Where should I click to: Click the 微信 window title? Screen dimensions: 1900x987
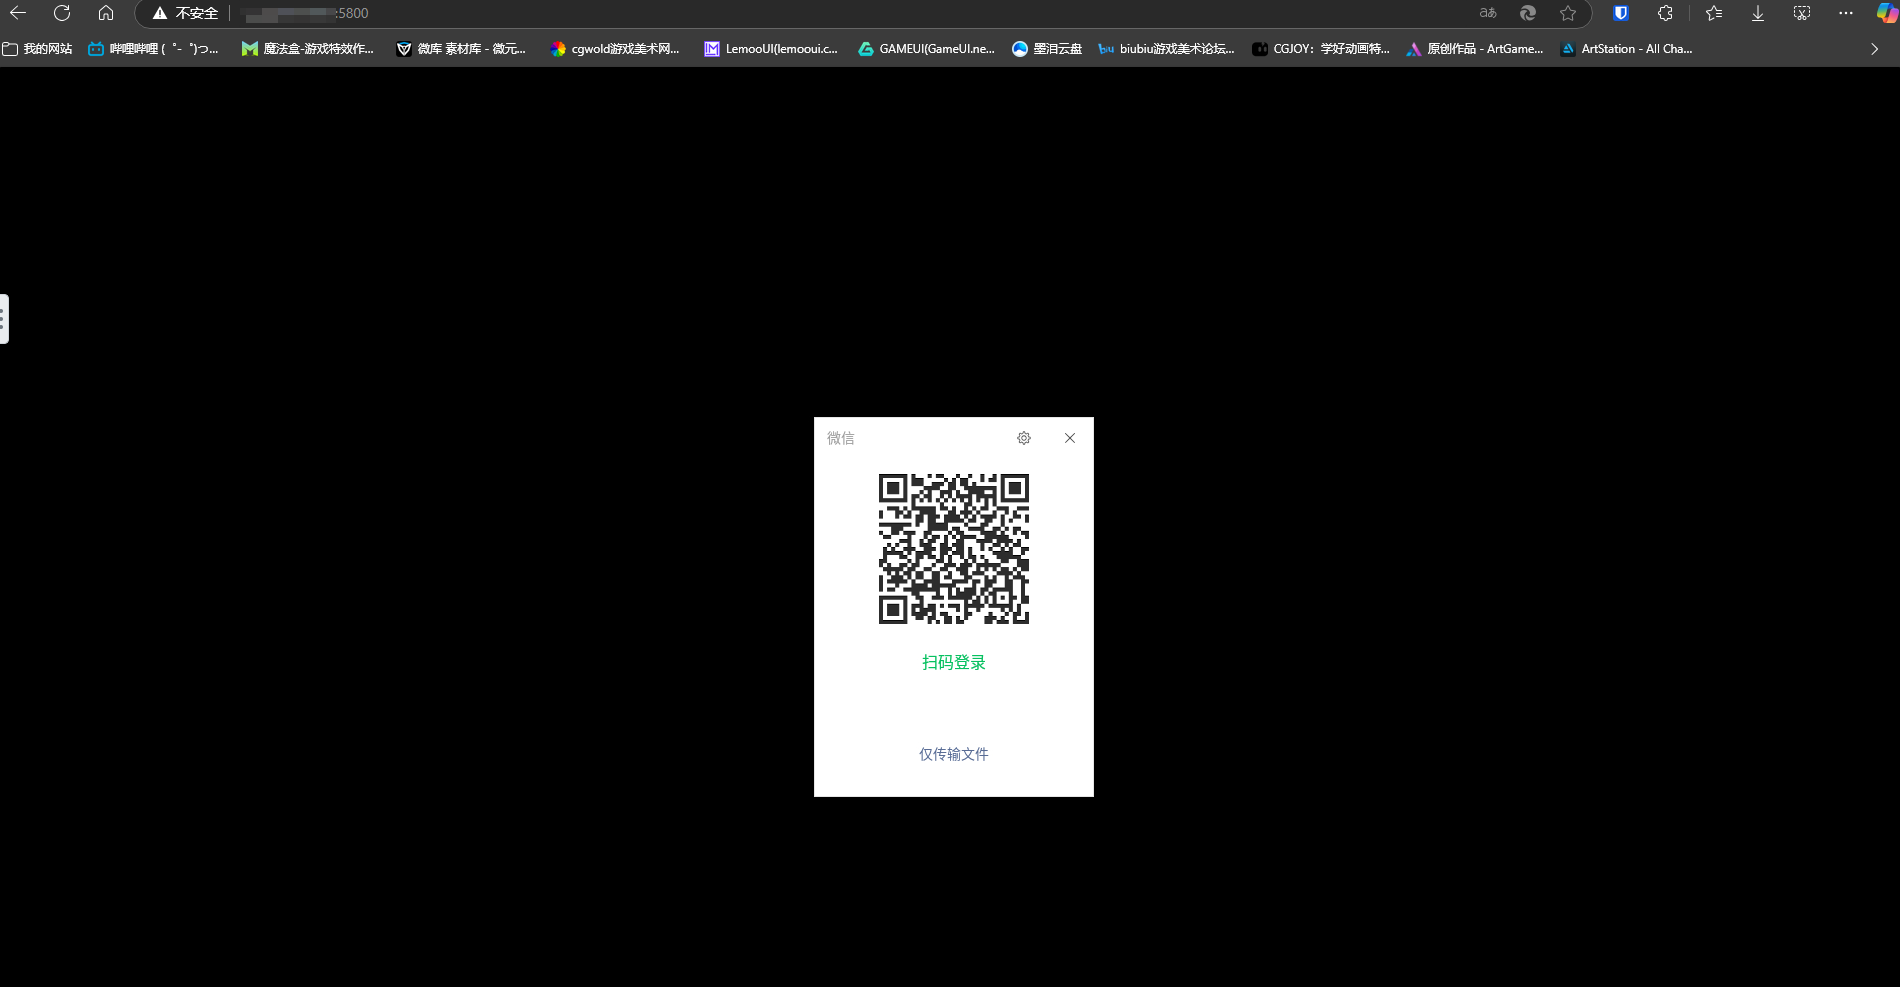pyautogui.click(x=840, y=438)
